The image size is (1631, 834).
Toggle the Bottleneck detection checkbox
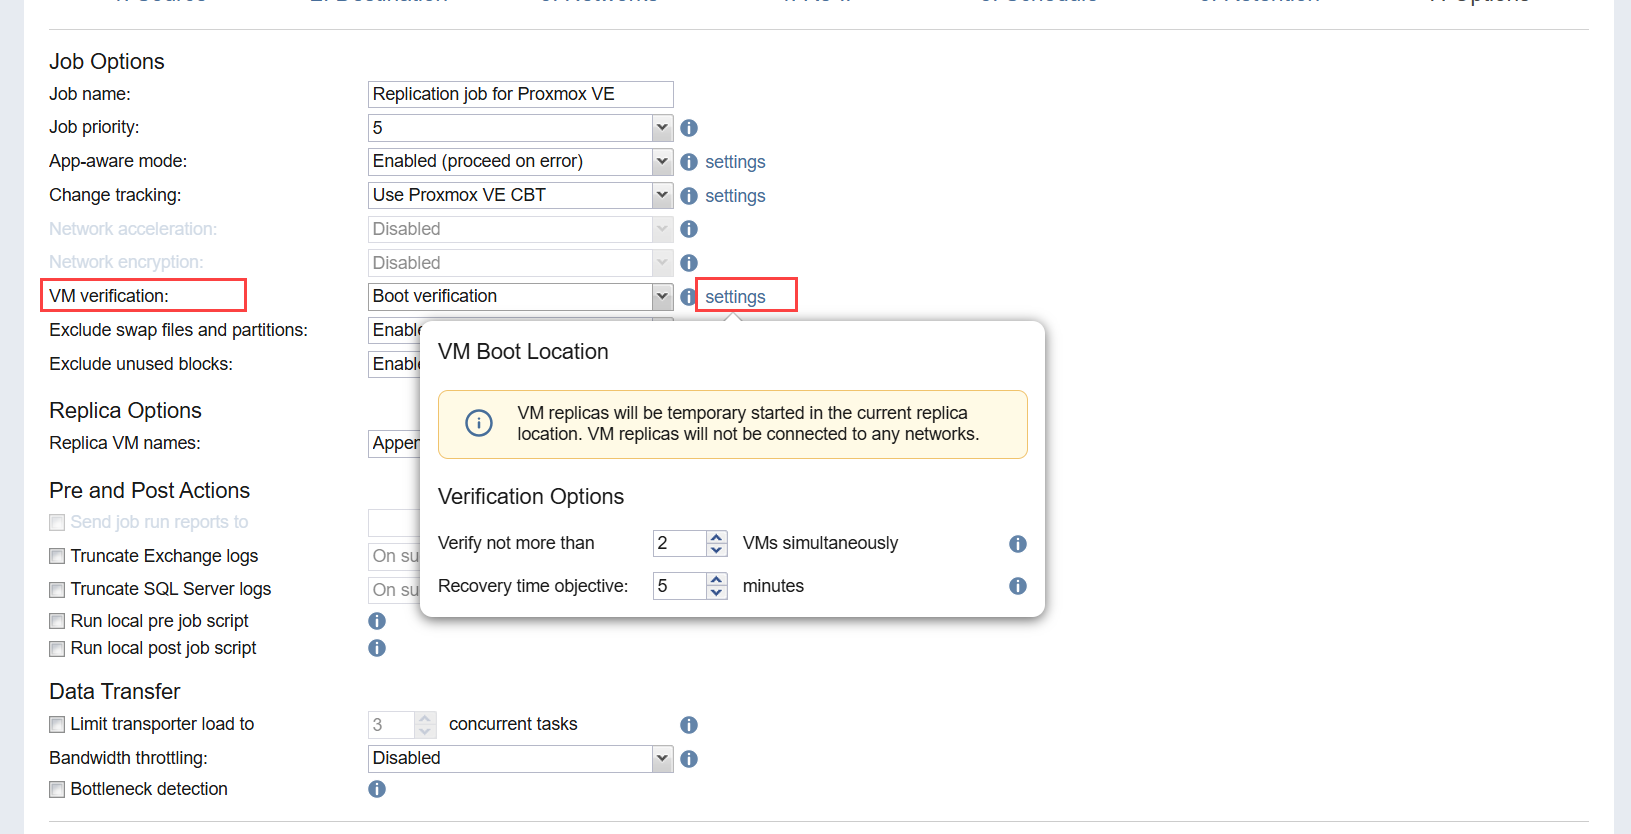[58, 790]
